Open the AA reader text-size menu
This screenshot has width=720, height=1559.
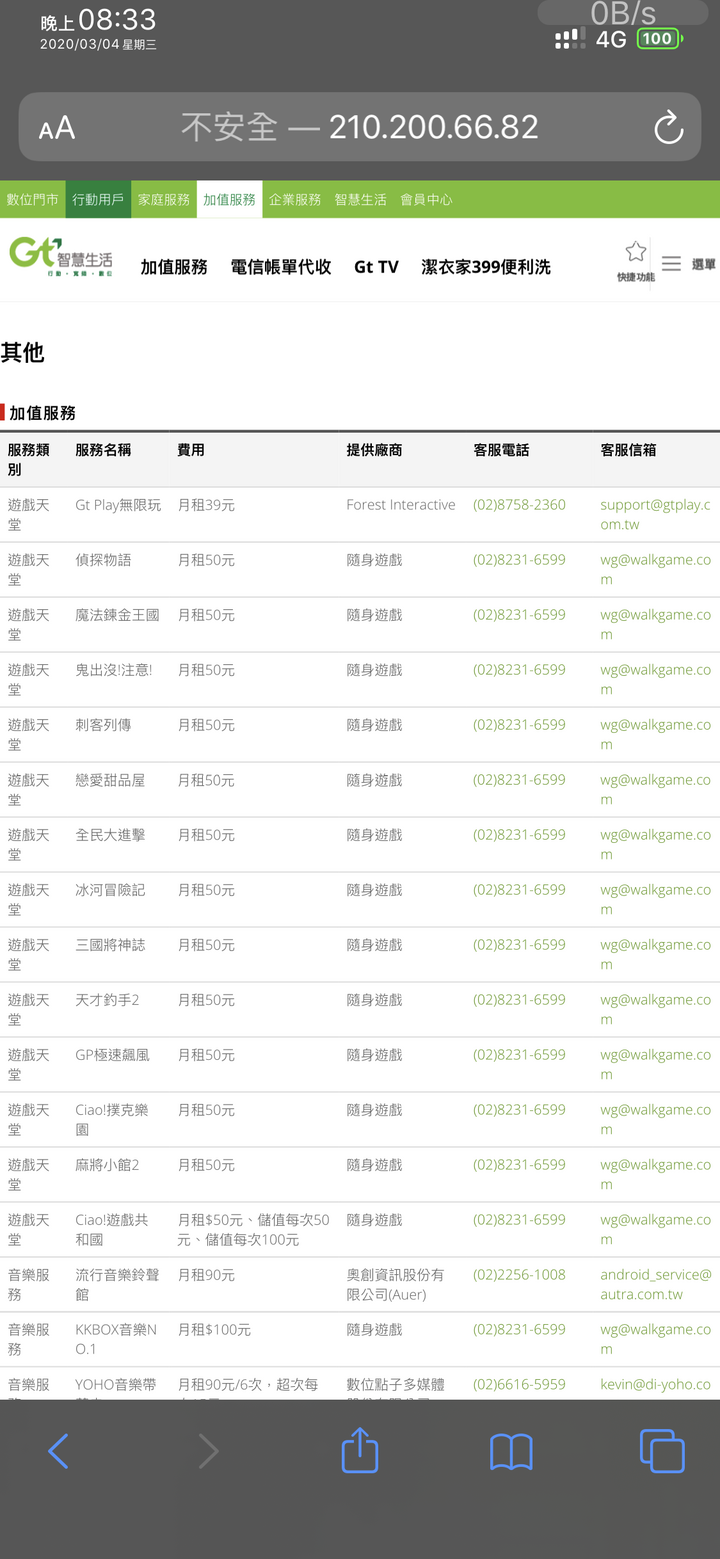(56, 128)
